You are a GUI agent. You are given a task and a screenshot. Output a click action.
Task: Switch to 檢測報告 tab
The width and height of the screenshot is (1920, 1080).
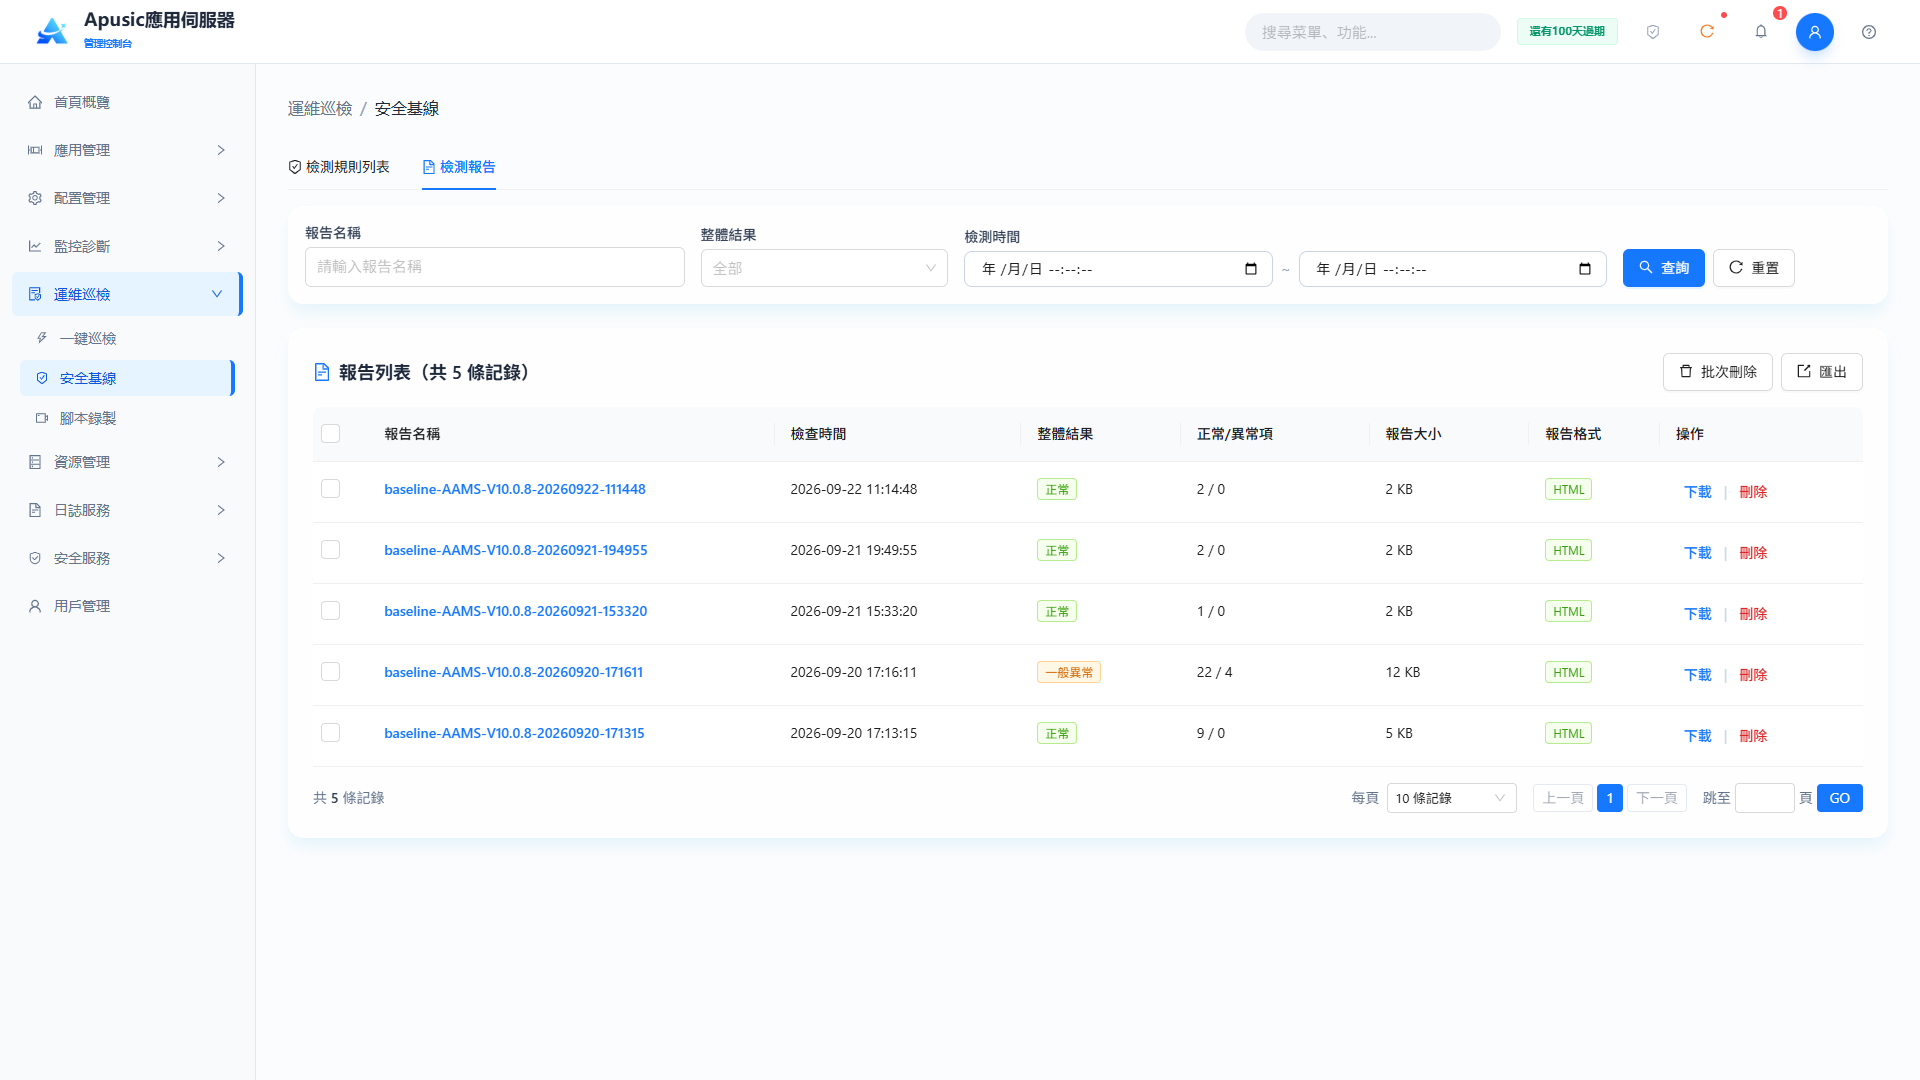(x=459, y=167)
